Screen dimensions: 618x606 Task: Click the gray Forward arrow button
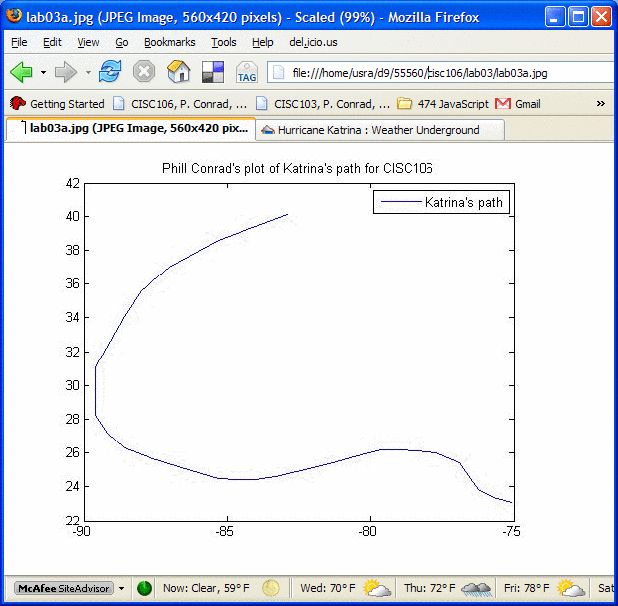point(65,72)
